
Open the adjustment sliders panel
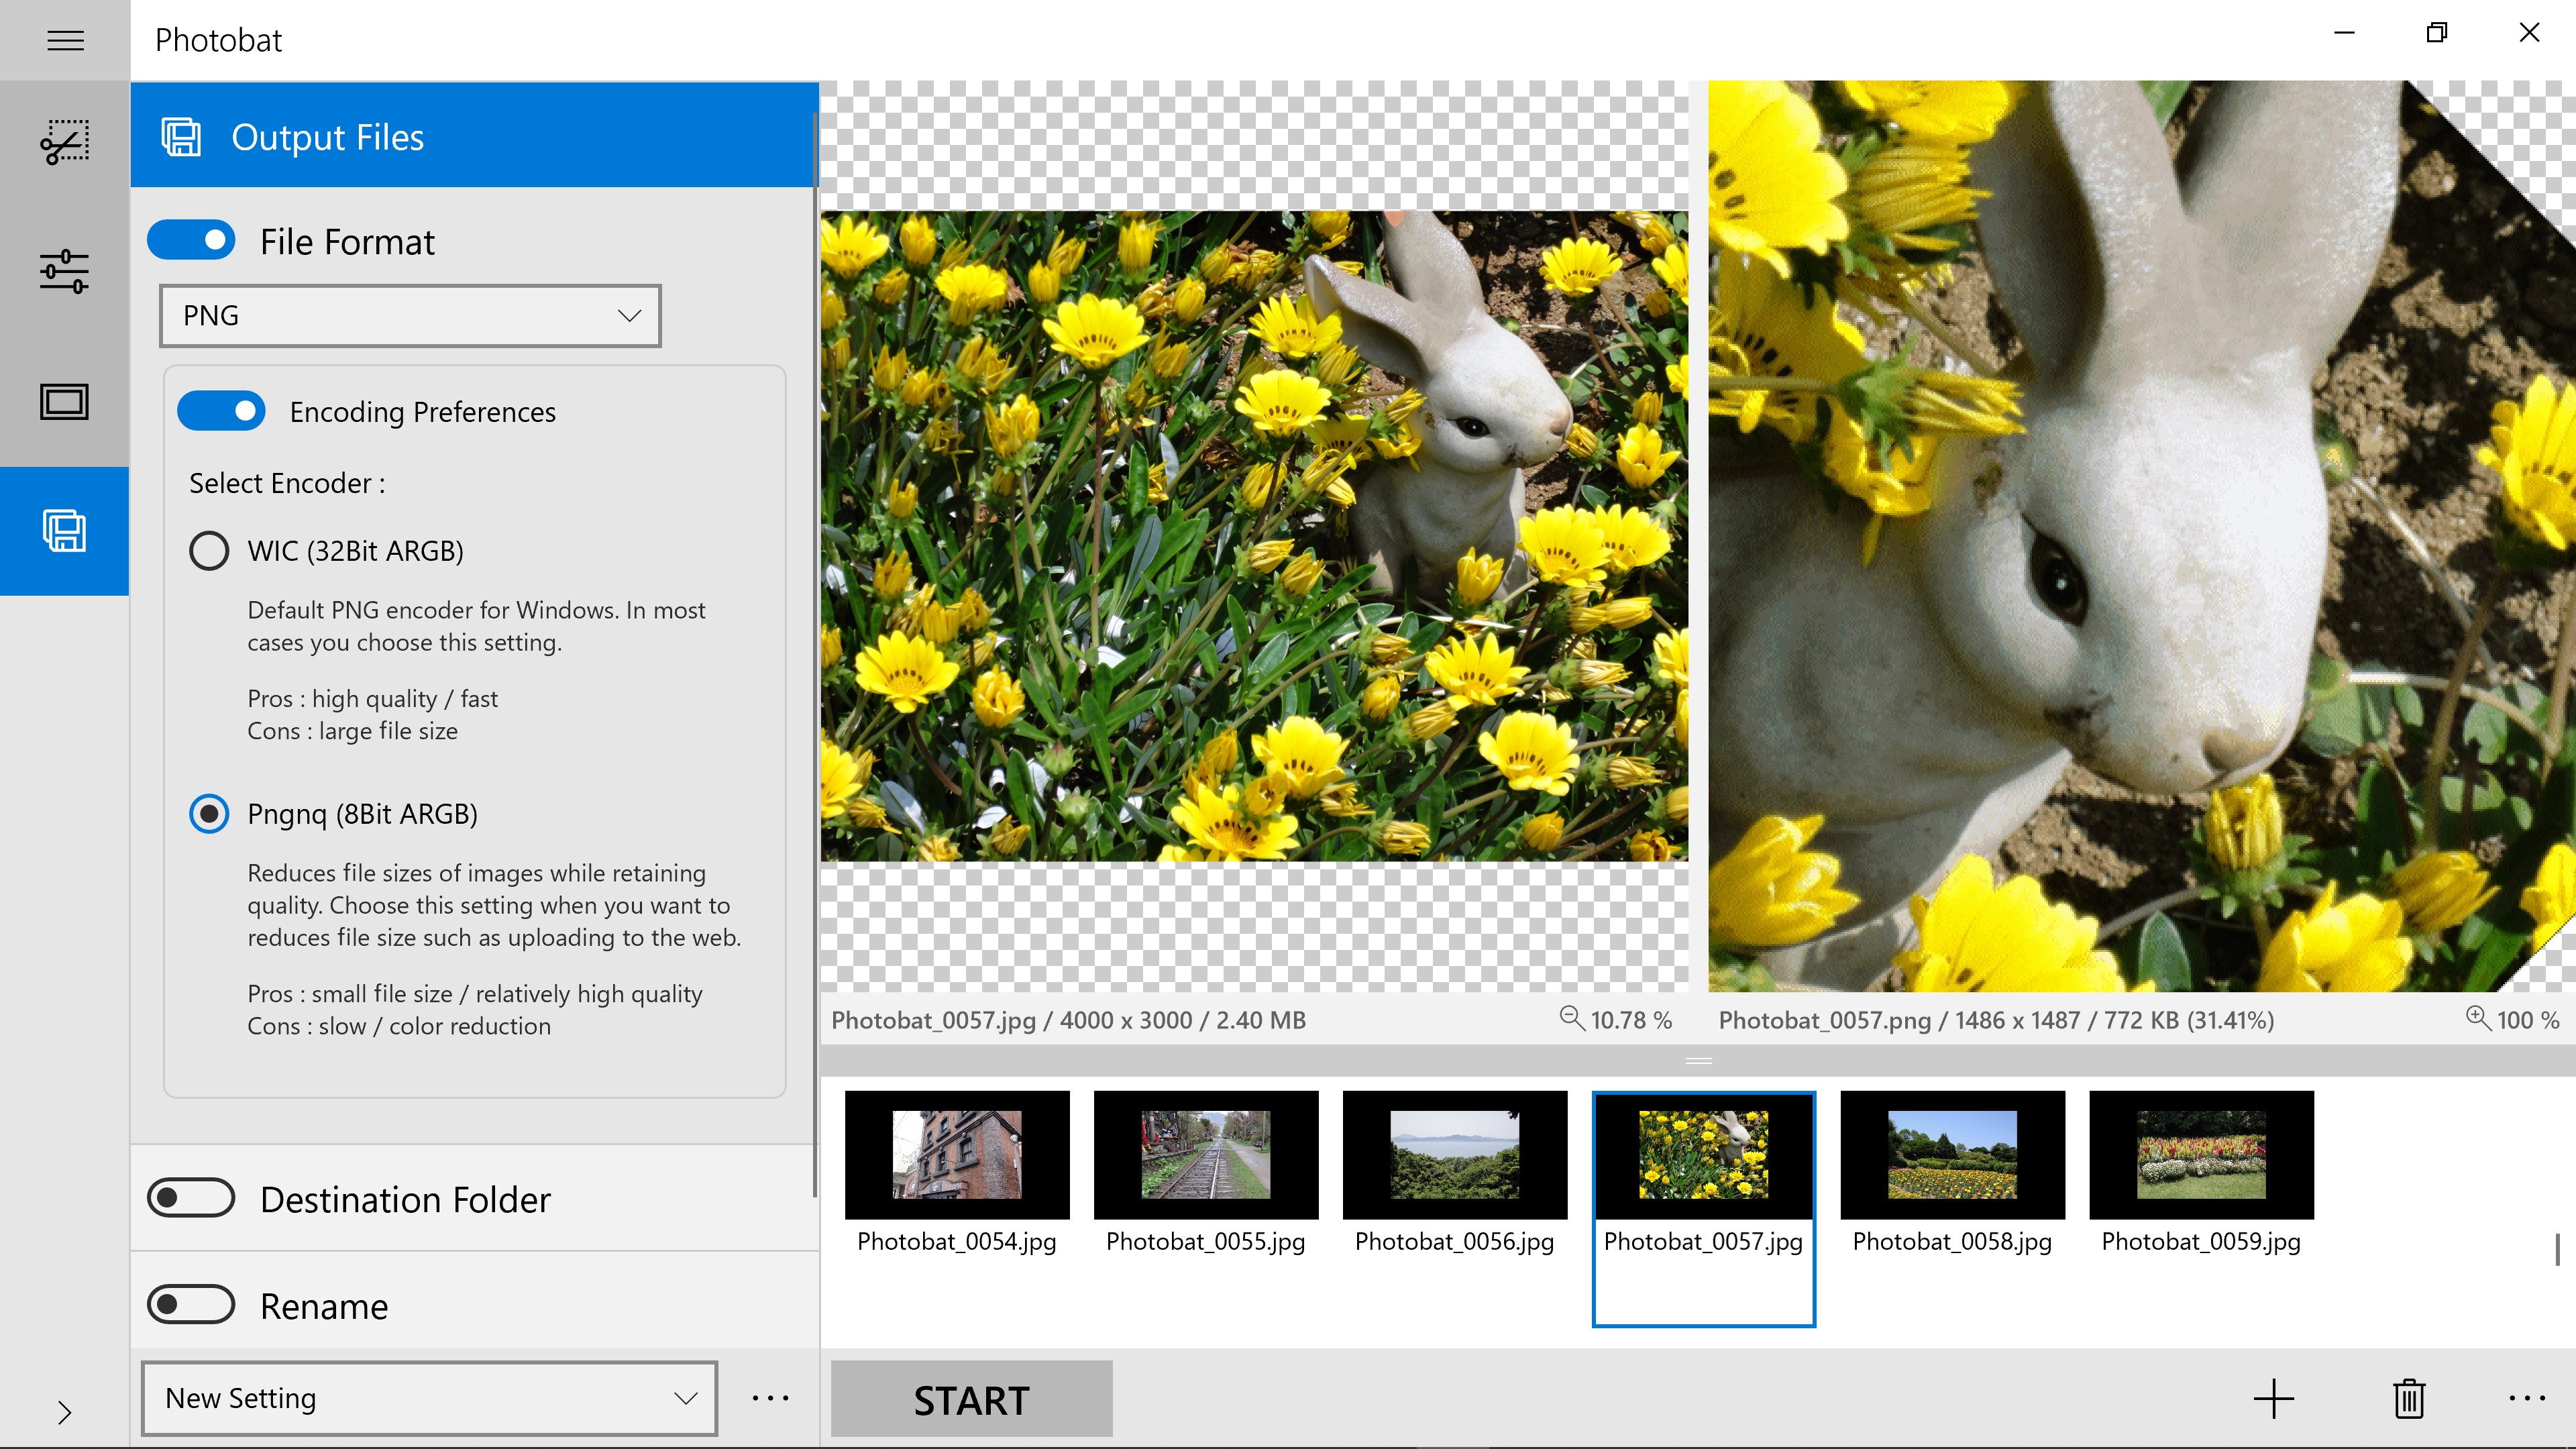click(65, 271)
